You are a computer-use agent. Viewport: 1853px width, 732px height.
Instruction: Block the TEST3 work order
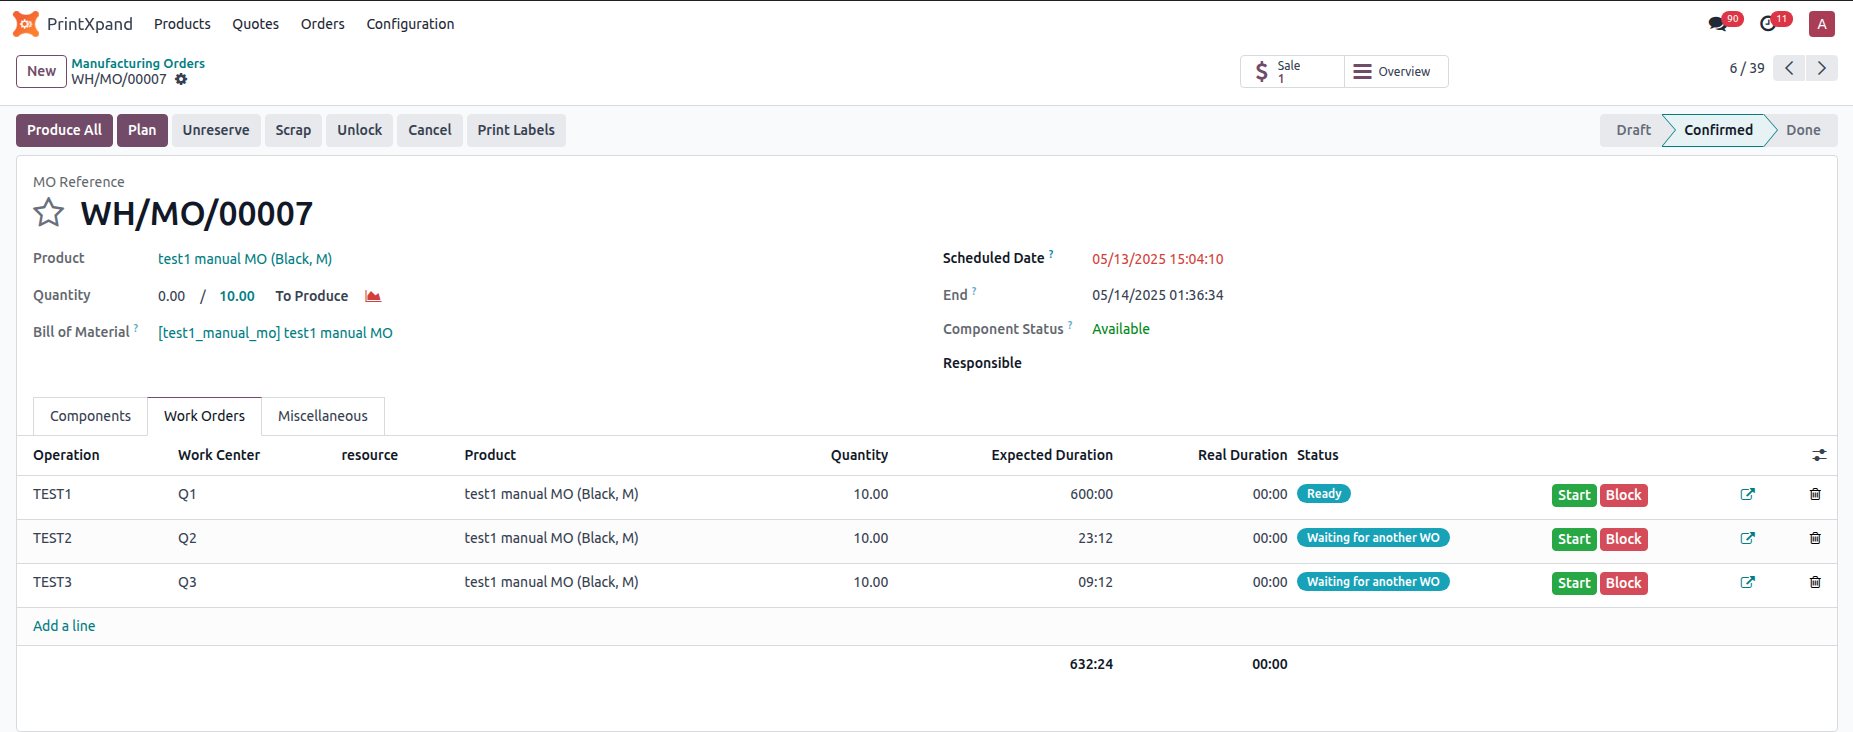pyautogui.click(x=1623, y=583)
